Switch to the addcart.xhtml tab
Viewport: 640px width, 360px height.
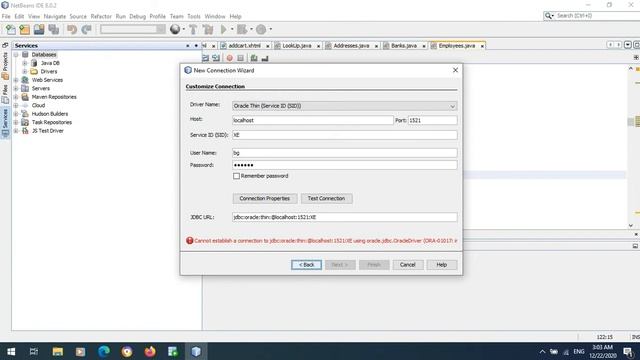tap(244, 46)
